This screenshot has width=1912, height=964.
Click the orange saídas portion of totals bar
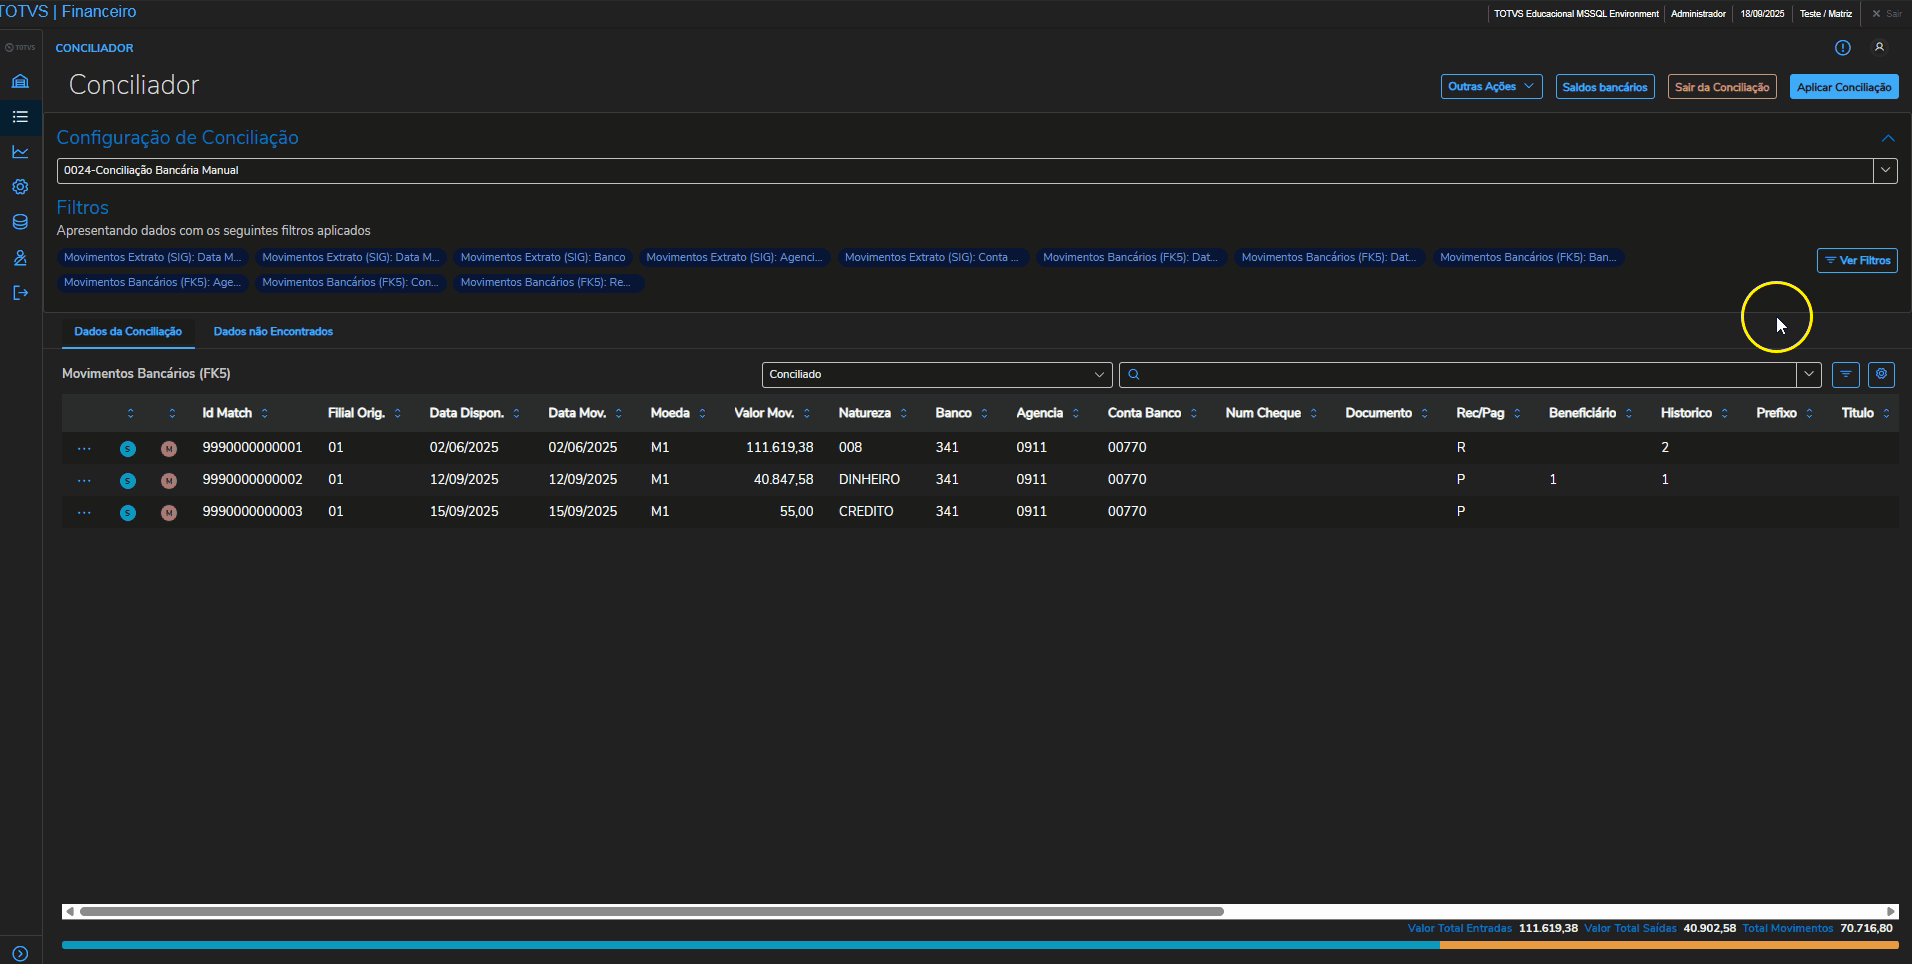[1669, 945]
